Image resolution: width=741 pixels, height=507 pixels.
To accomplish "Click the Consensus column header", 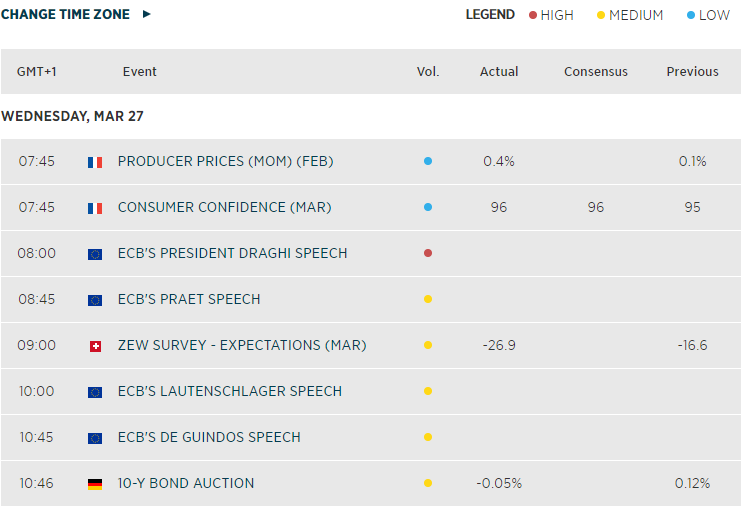I will point(596,72).
